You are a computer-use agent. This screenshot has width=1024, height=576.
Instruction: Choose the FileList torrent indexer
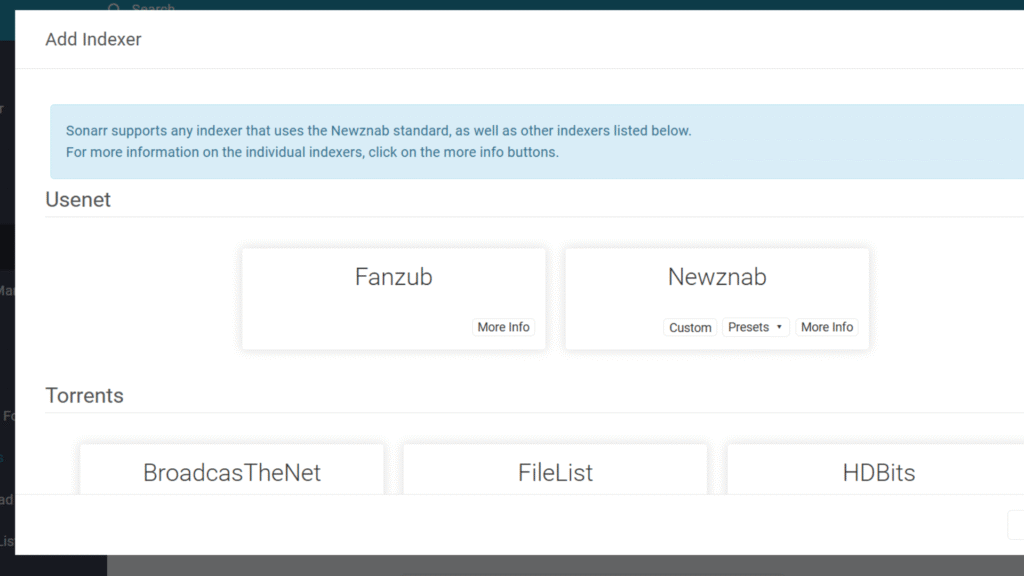pos(555,470)
